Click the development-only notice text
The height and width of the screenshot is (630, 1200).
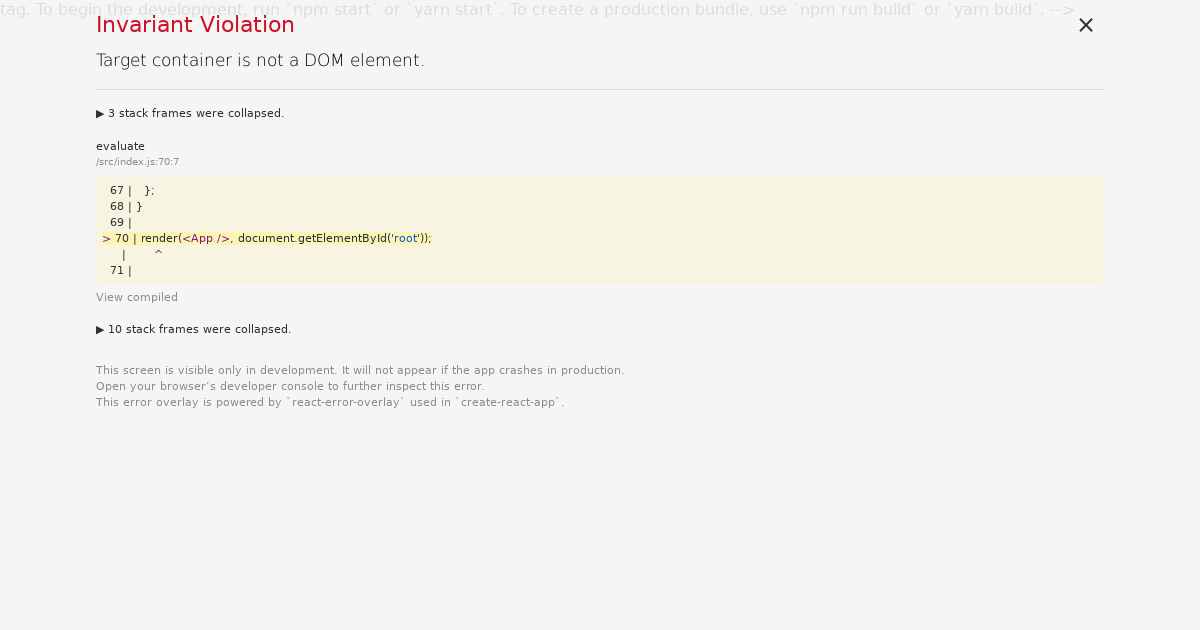click(x=359, y=370)
